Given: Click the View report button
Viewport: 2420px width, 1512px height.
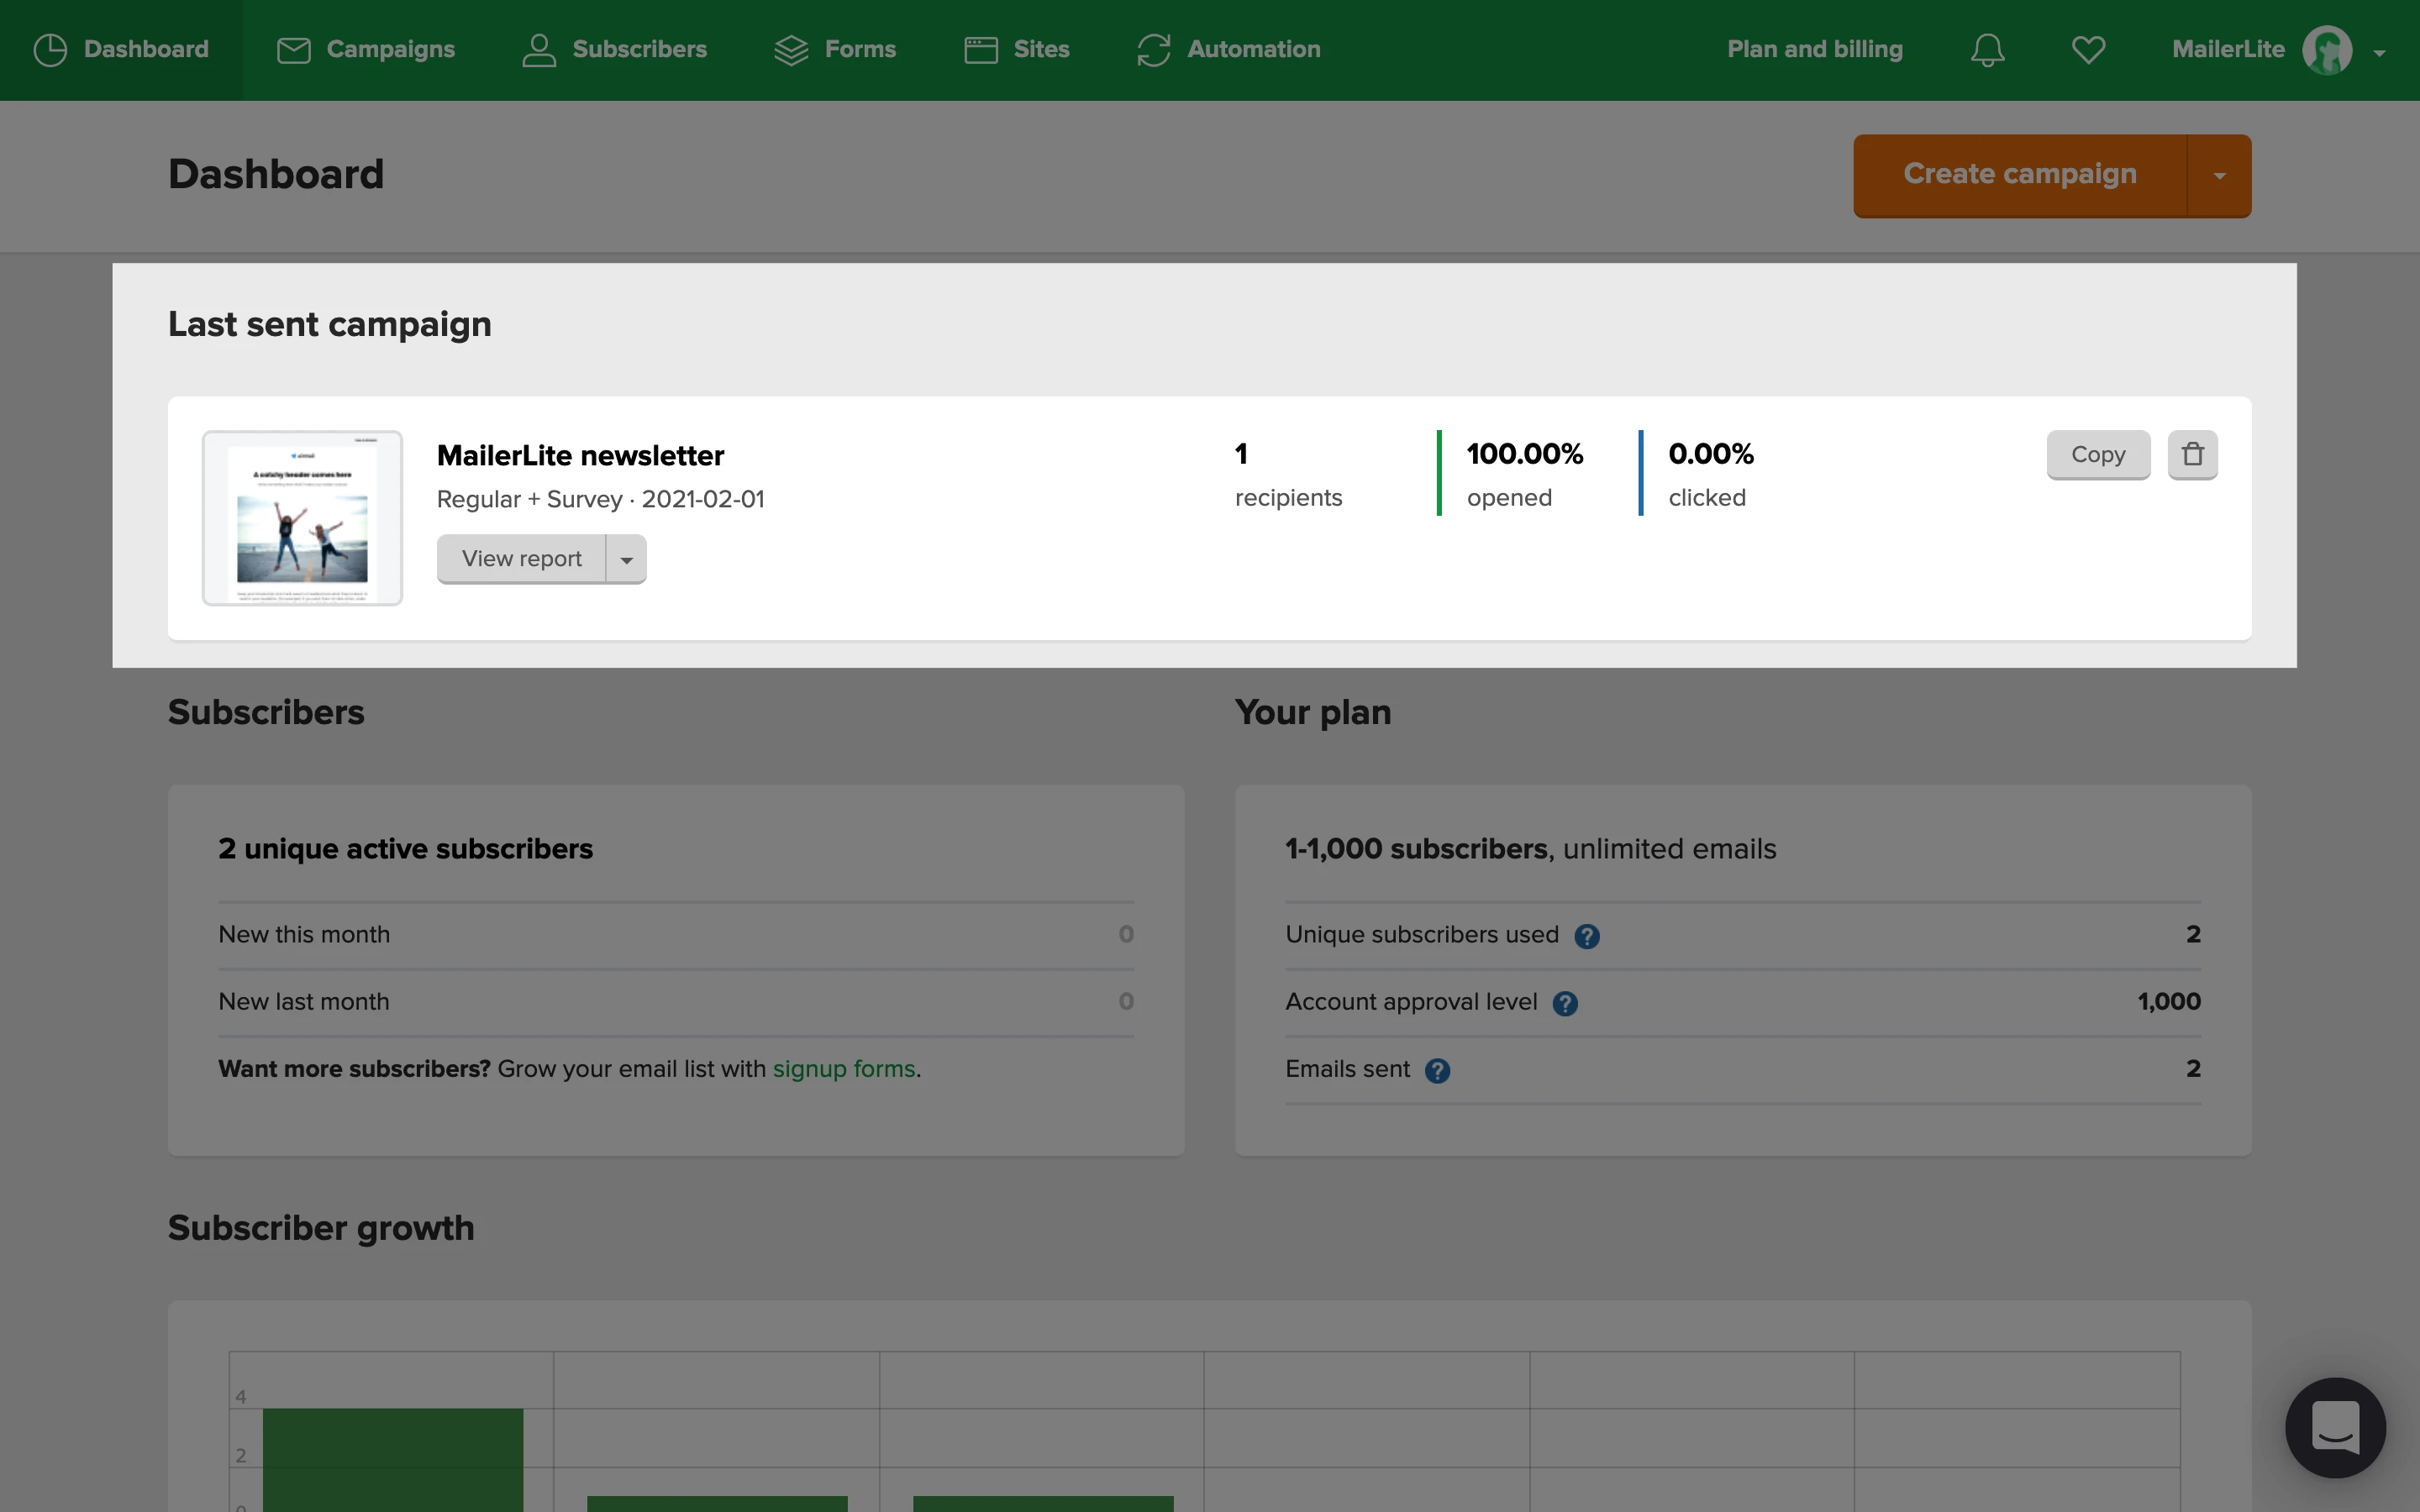Looking at the screenshot, I should point(521,559).
